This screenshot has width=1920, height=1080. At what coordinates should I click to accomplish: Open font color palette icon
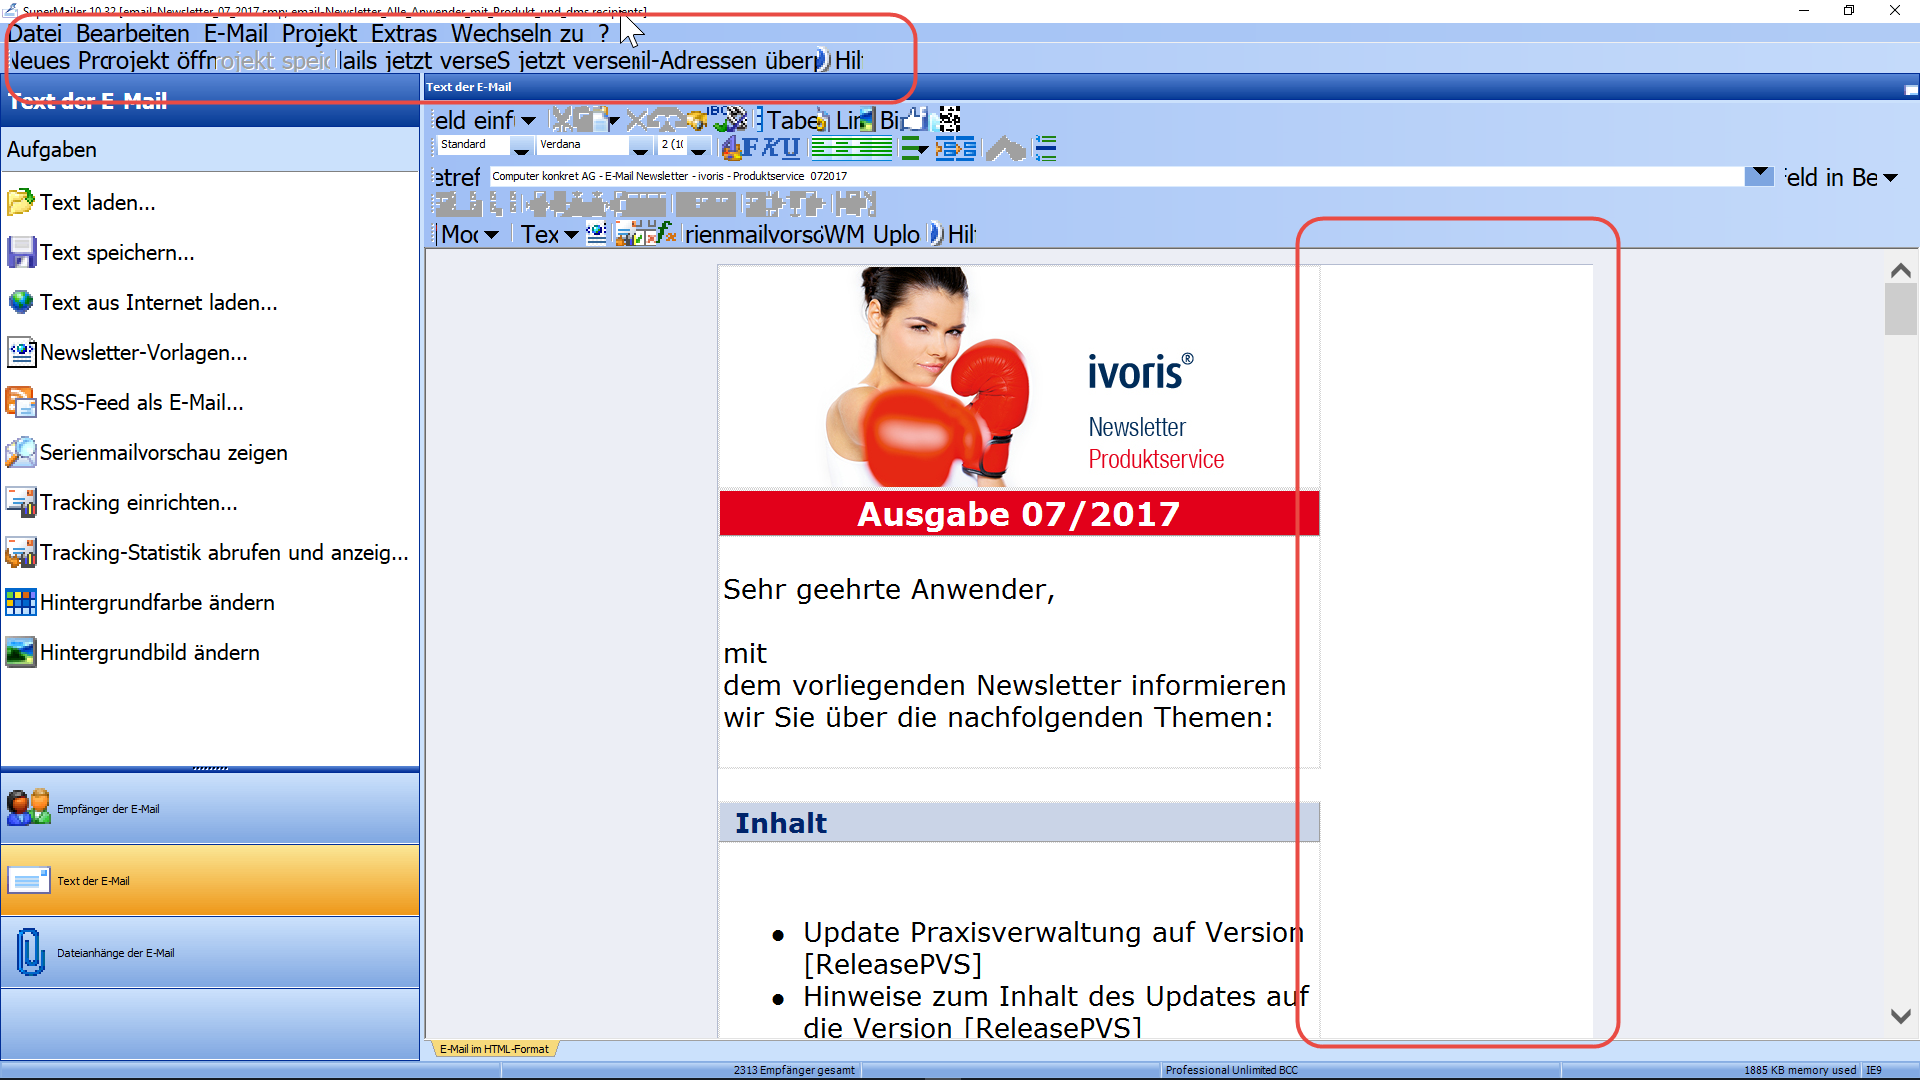click(731, 148)
